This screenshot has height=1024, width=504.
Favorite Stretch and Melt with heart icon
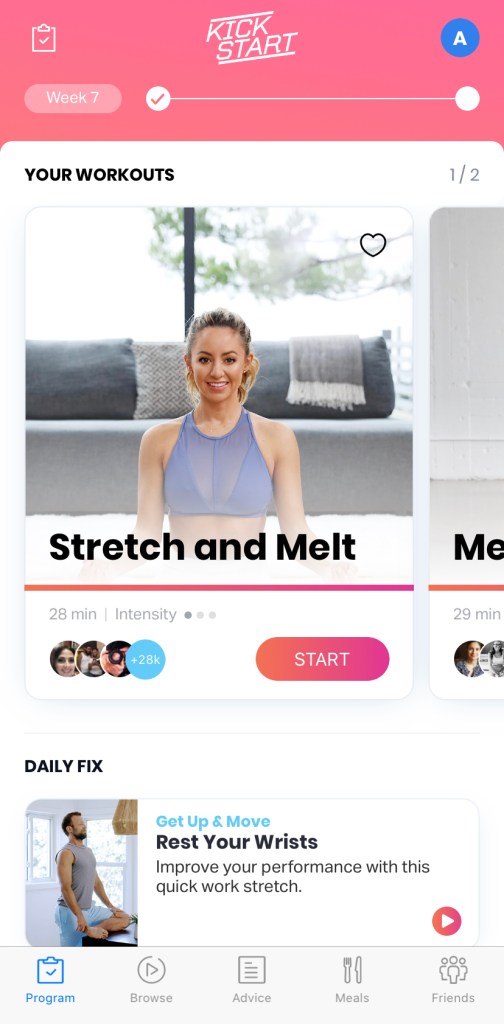coord(373,245)
